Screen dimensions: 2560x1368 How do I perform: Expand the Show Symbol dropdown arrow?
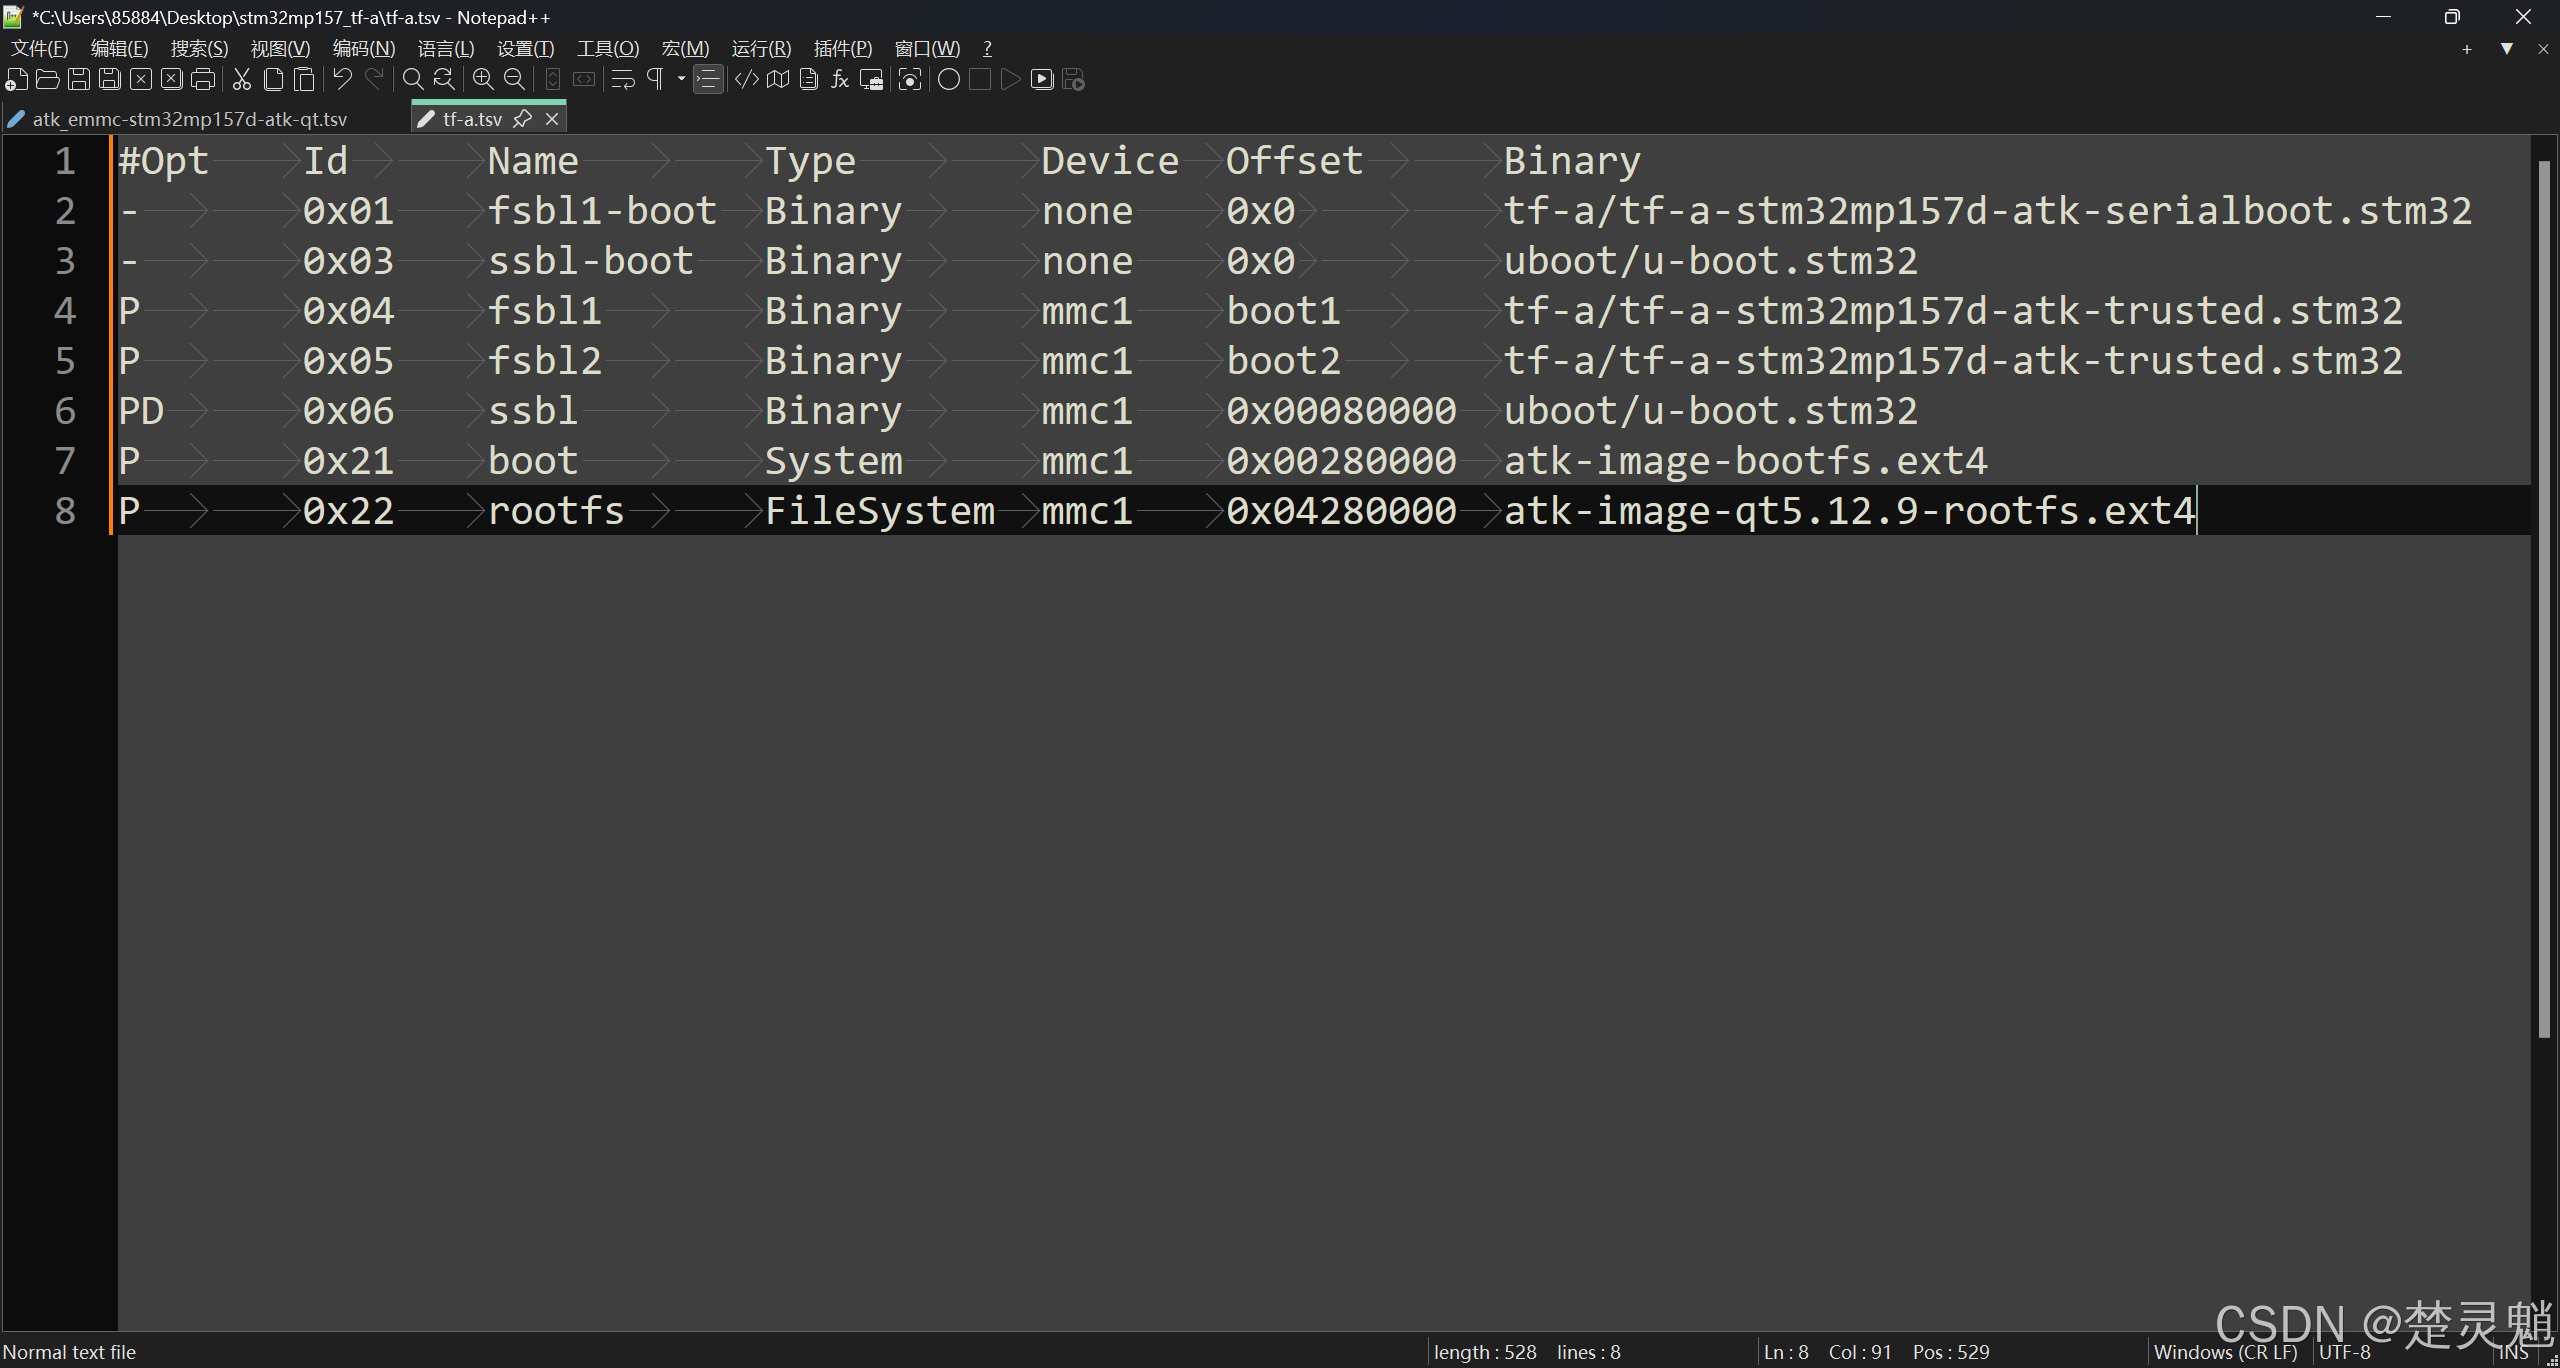coord(681,80)
